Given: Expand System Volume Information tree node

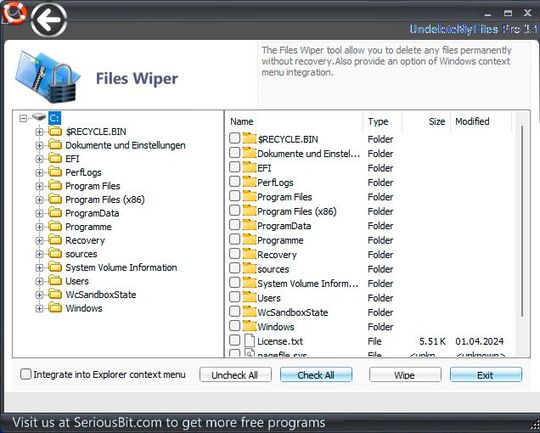Looking at the screenshot, I should tap(39, 268).
